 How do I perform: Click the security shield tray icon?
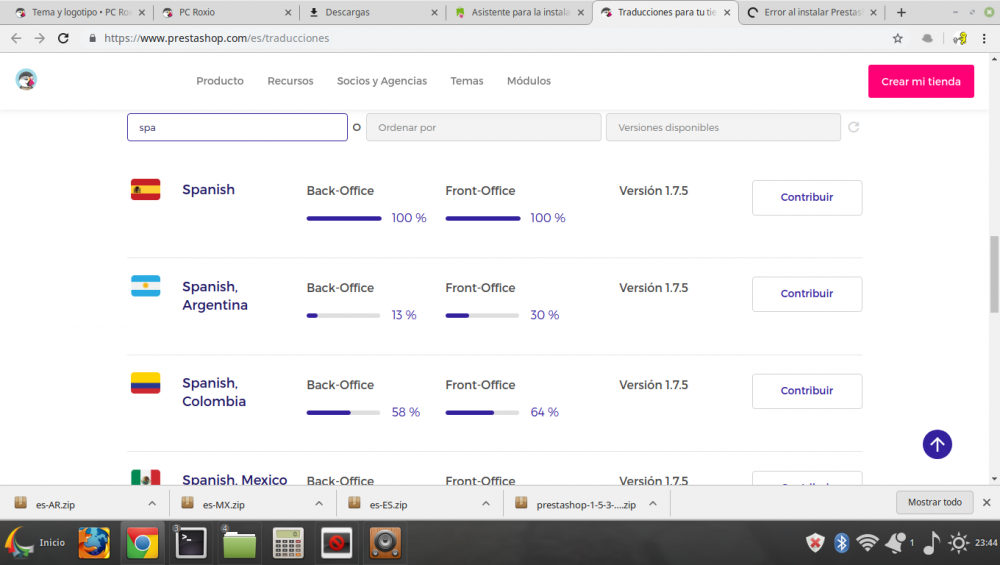pos(815,543)
